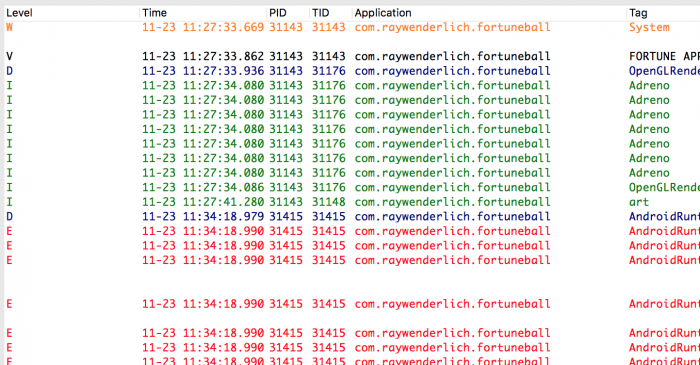Click AndroidRunt tag in the 11:34:18.979 row
The height and width of the screenshot is (365, 700).
[x=664, y=216]
